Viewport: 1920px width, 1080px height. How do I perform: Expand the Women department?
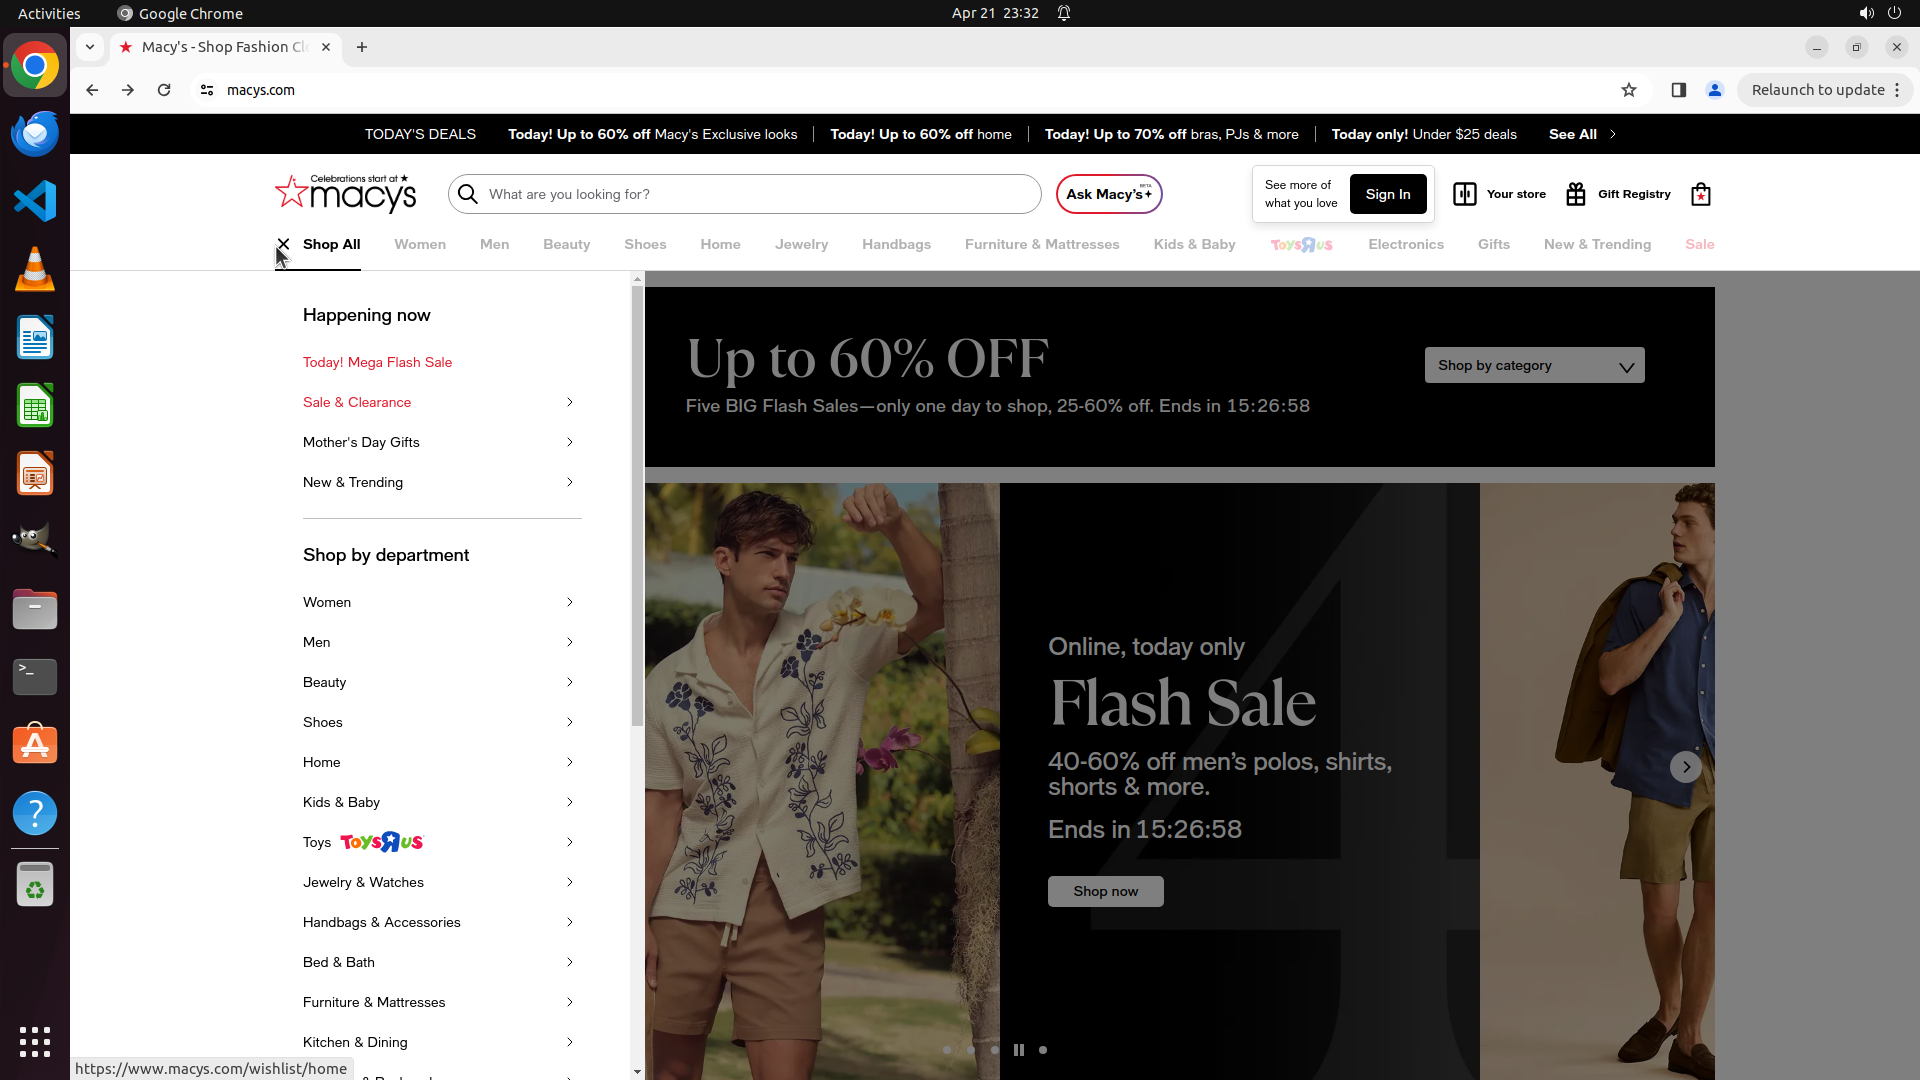(570, 602)
